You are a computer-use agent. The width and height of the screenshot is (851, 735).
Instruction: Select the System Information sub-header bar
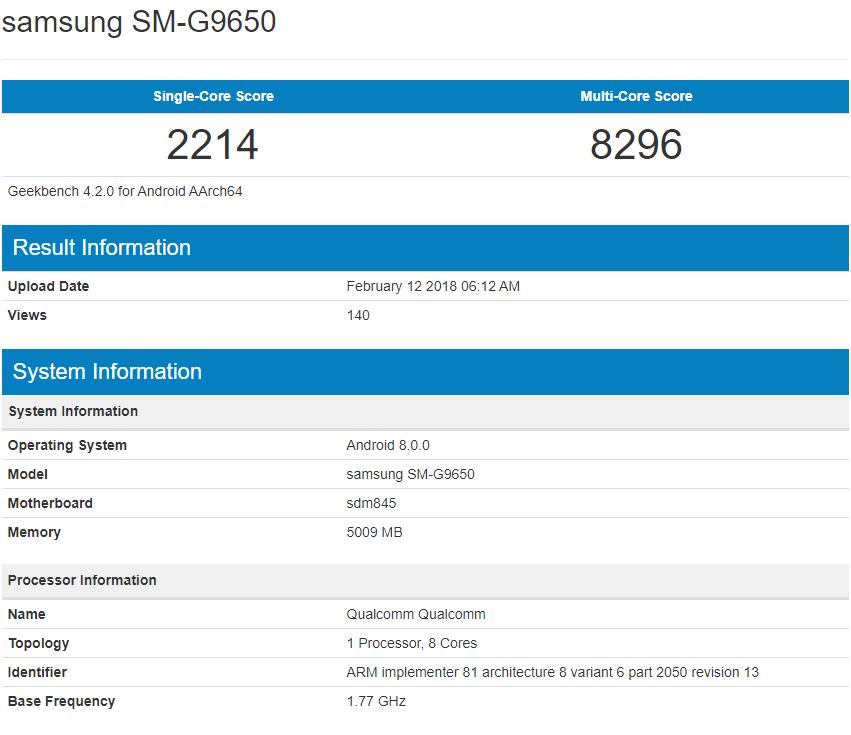[x=73, y=411]
